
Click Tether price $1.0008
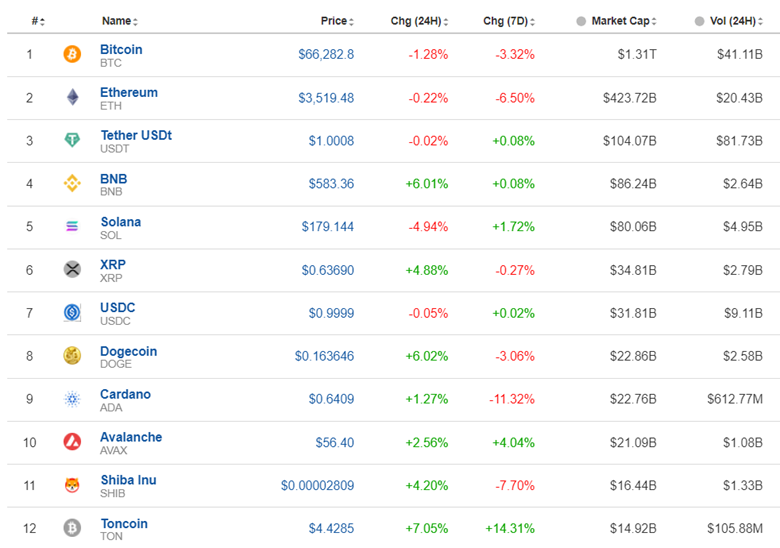pyautogui.click(x=331, y=141)
